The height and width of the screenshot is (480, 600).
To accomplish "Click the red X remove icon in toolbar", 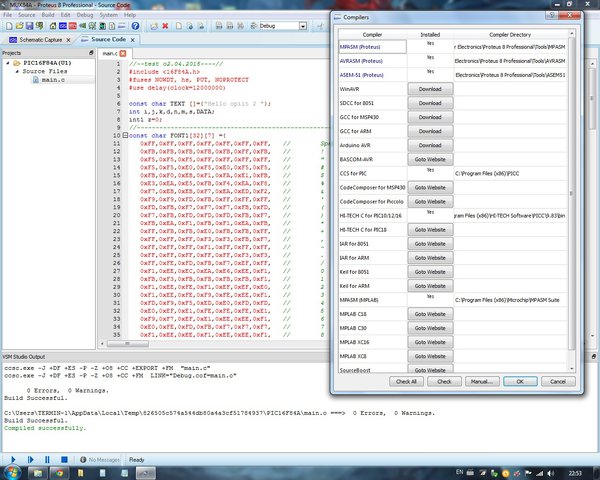I will (165, 26).
